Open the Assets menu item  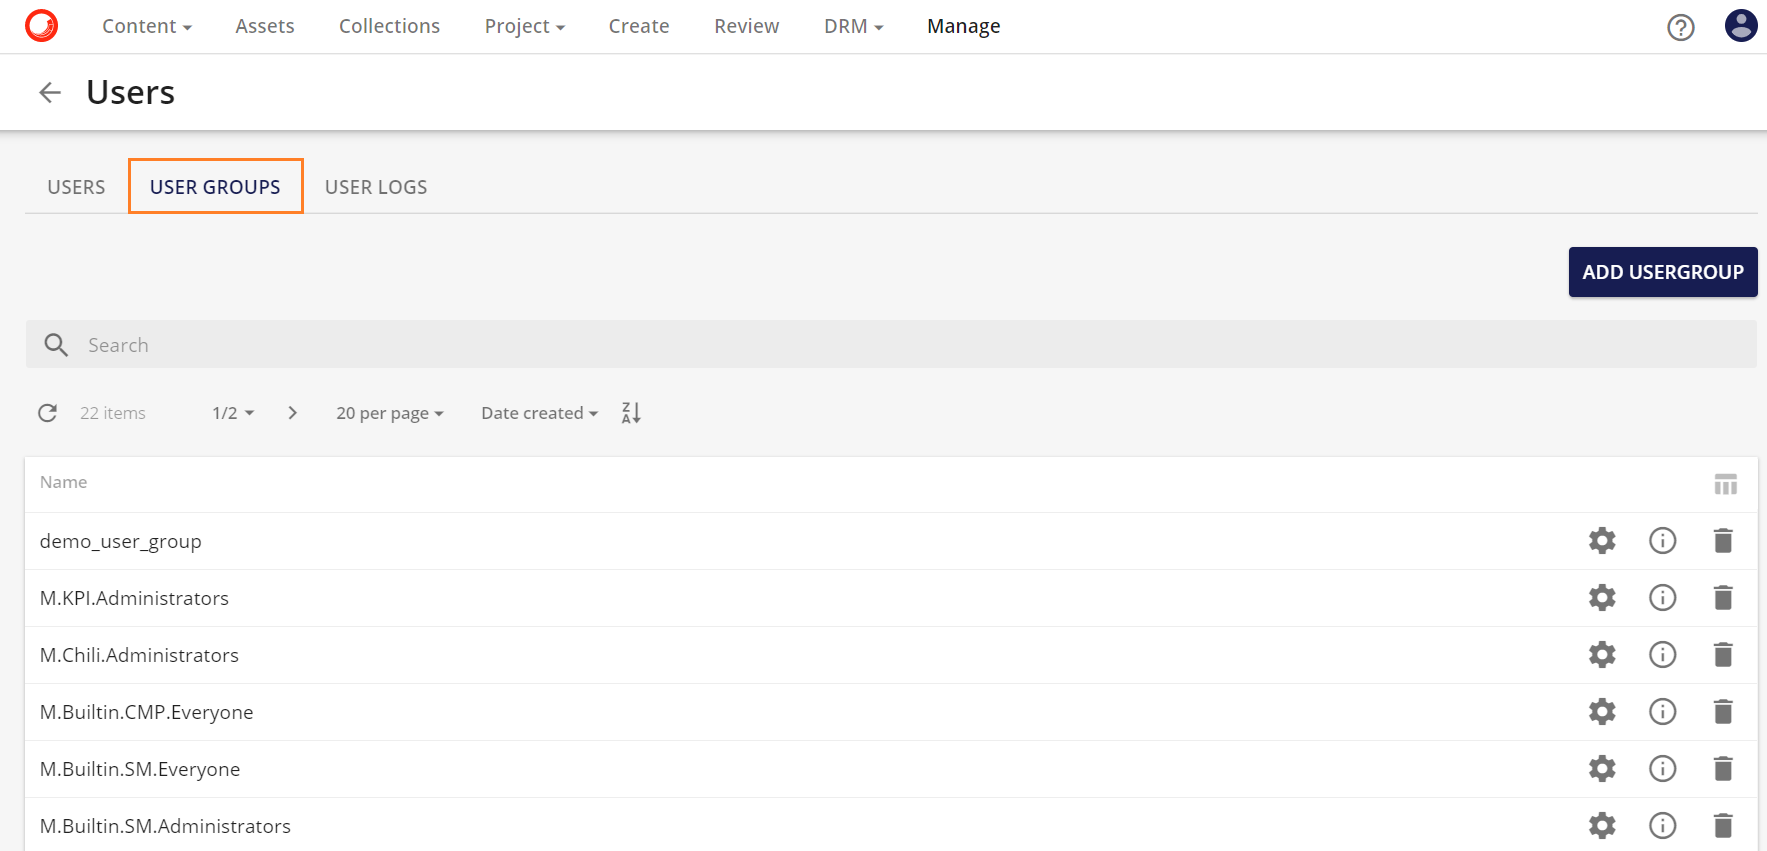265,26
